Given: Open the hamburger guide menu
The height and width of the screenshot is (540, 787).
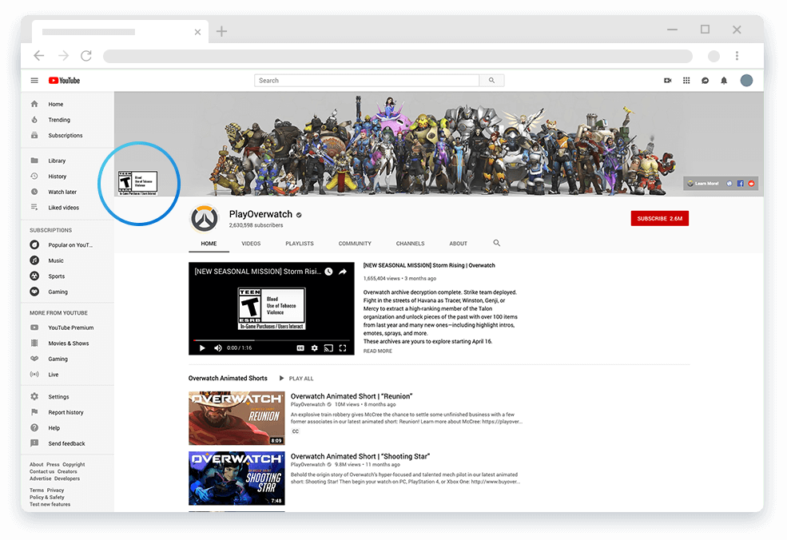Looking at the screenshot, I should [34, 80].
